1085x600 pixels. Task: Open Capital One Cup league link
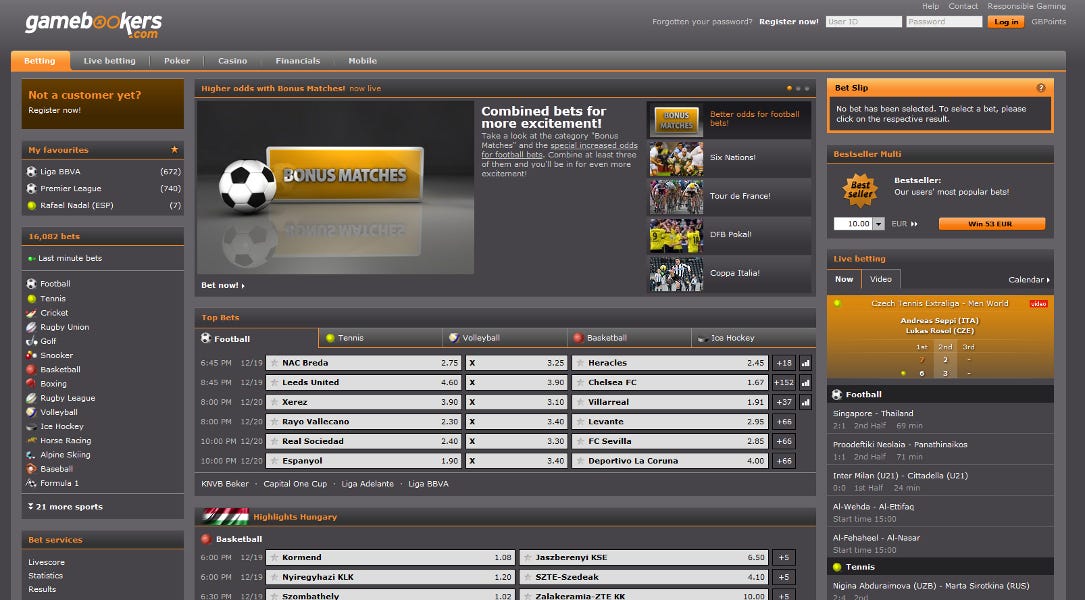pos(295,484)
